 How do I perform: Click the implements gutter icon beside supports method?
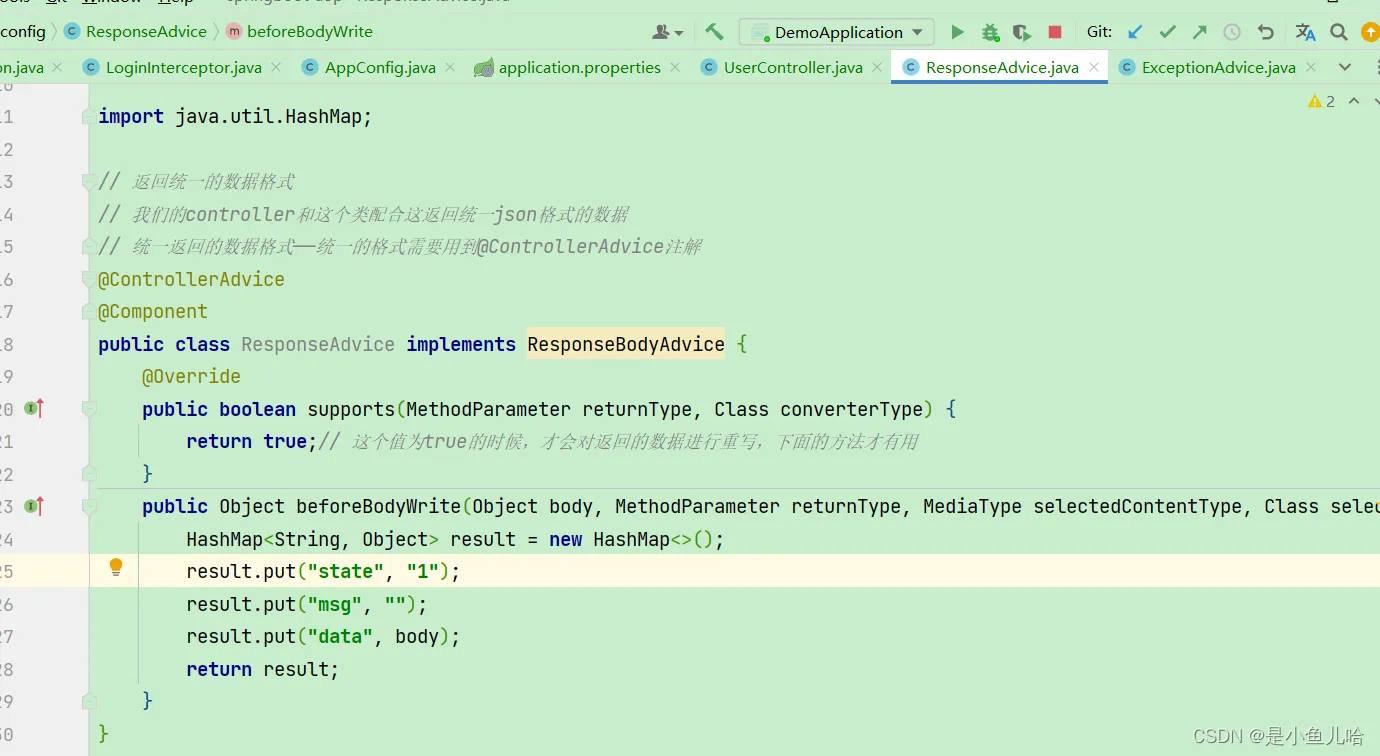click(x=35, y=408)
